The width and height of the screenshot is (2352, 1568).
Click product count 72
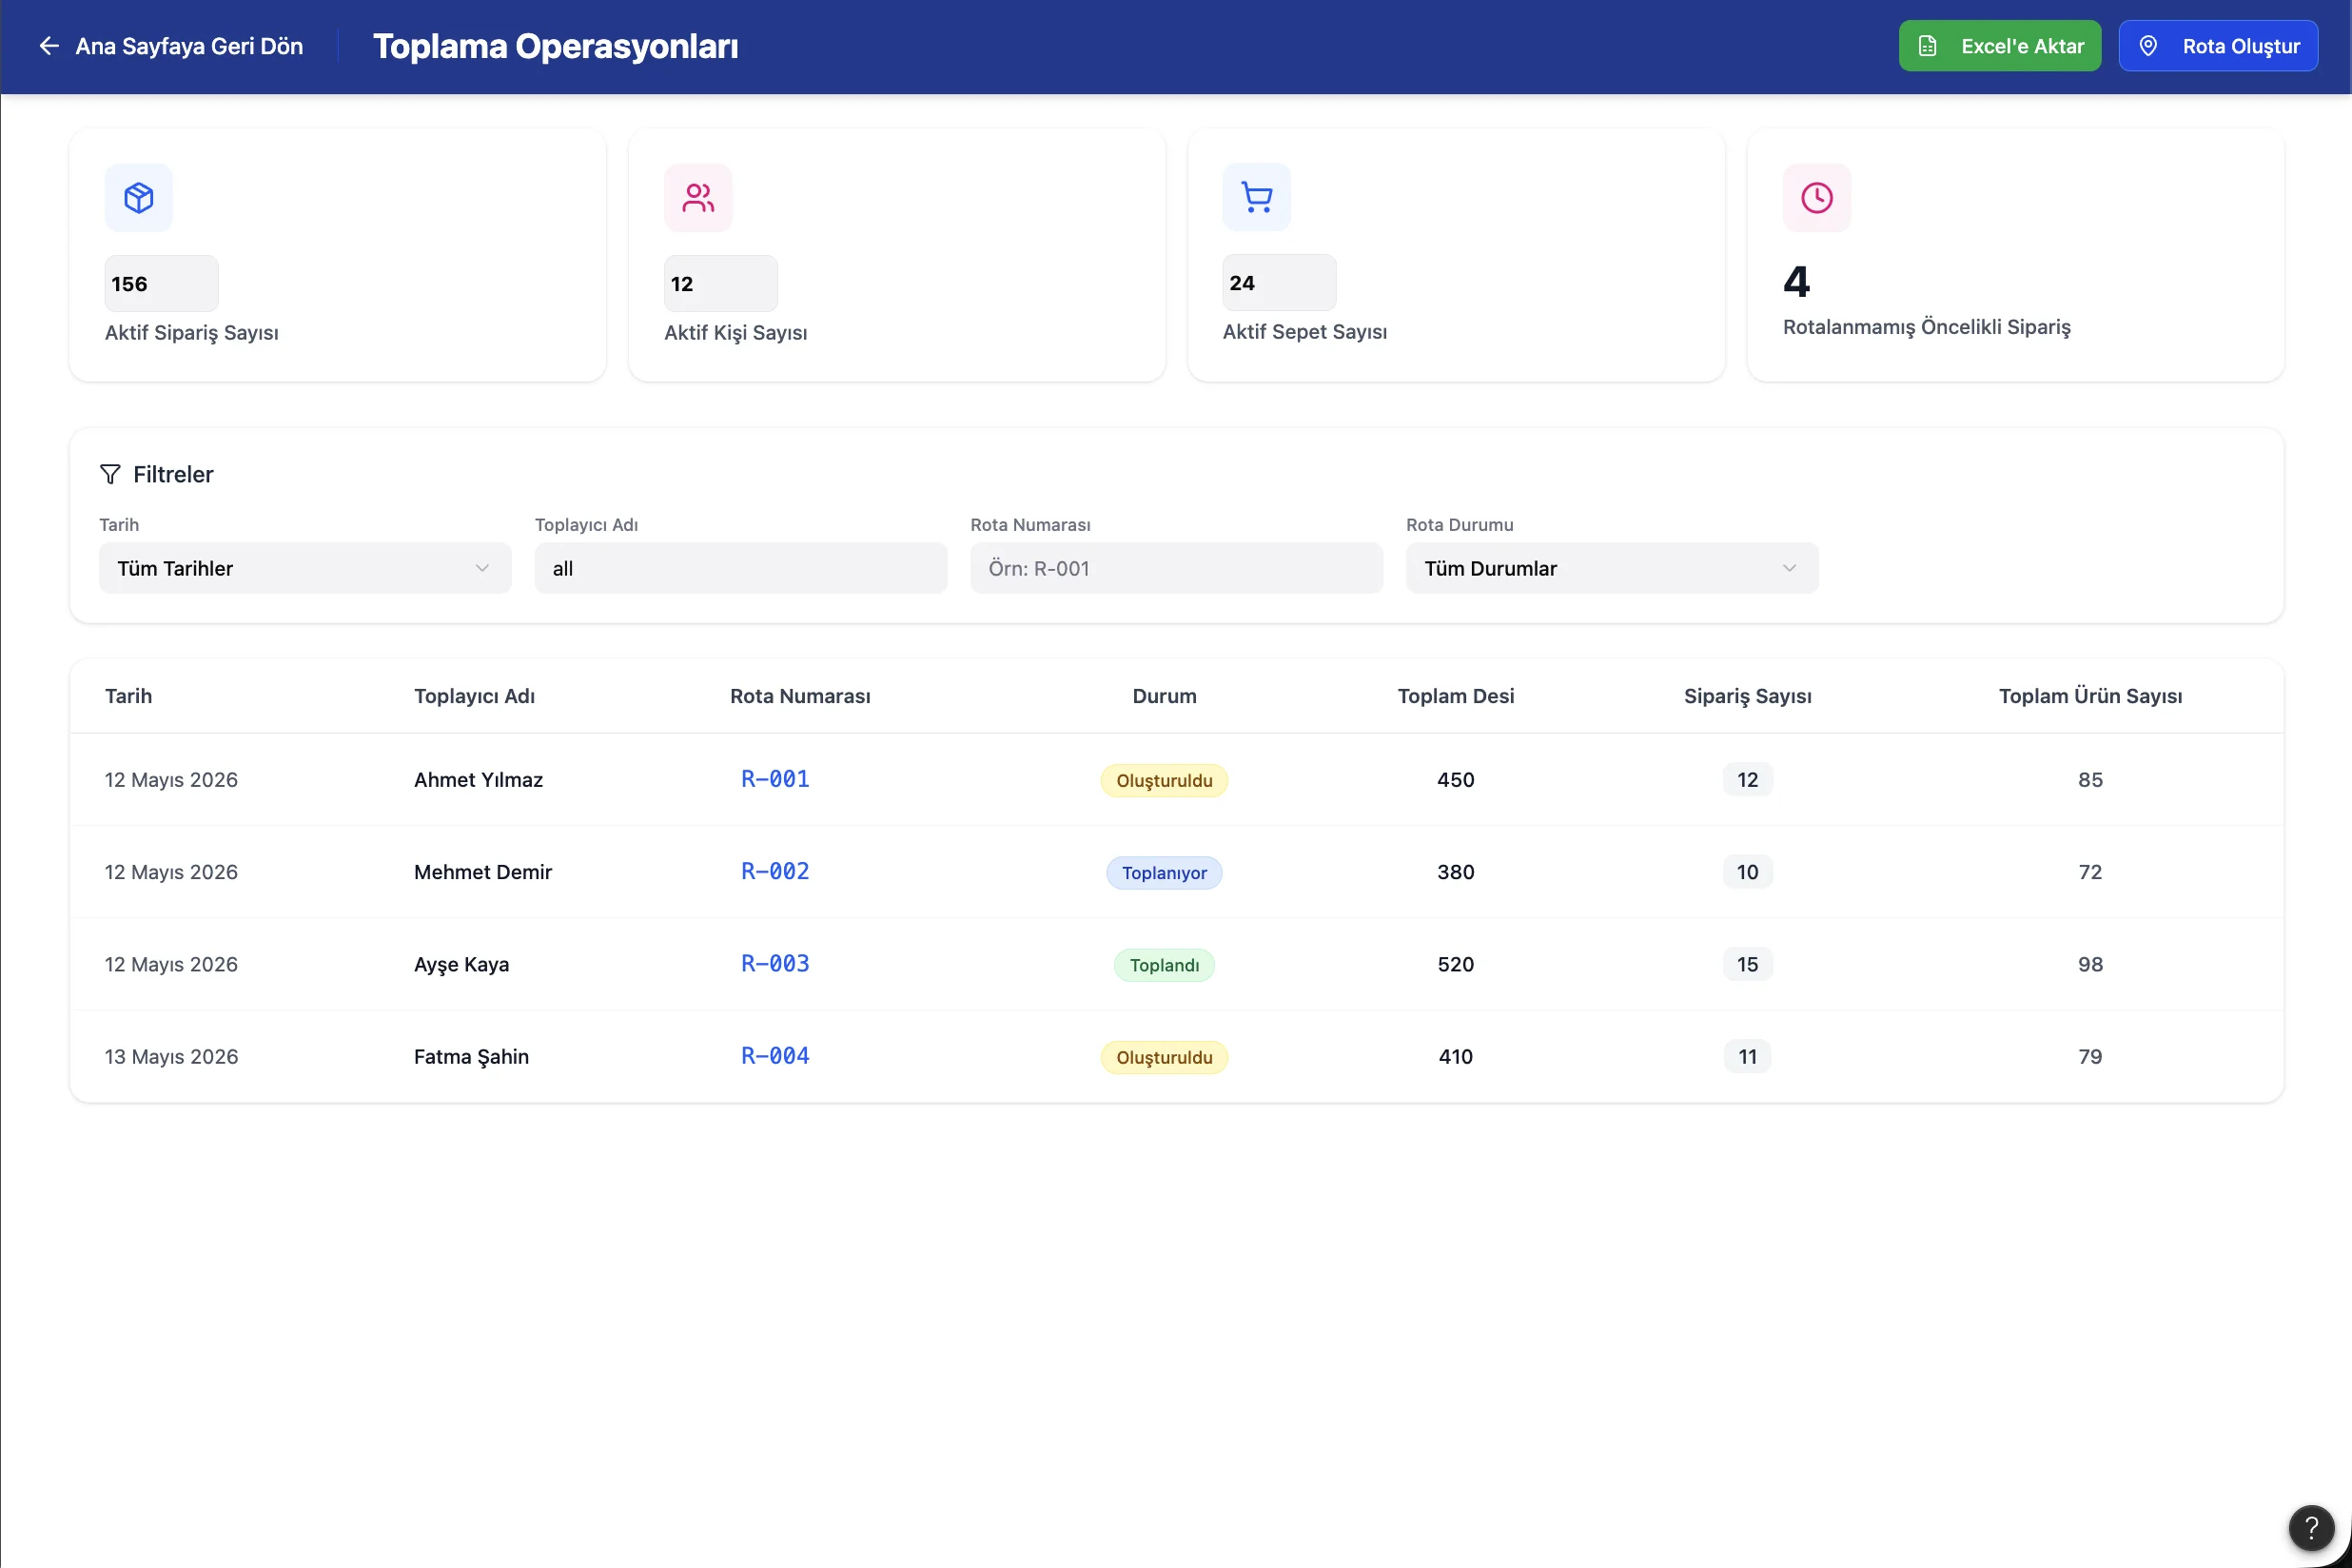pyautogui.click(x=2090, y=872)
